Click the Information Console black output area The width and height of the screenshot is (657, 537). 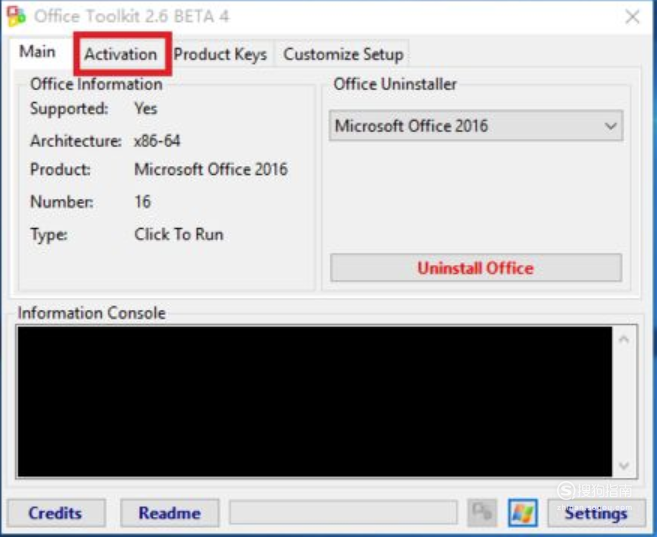coord(315,401)
